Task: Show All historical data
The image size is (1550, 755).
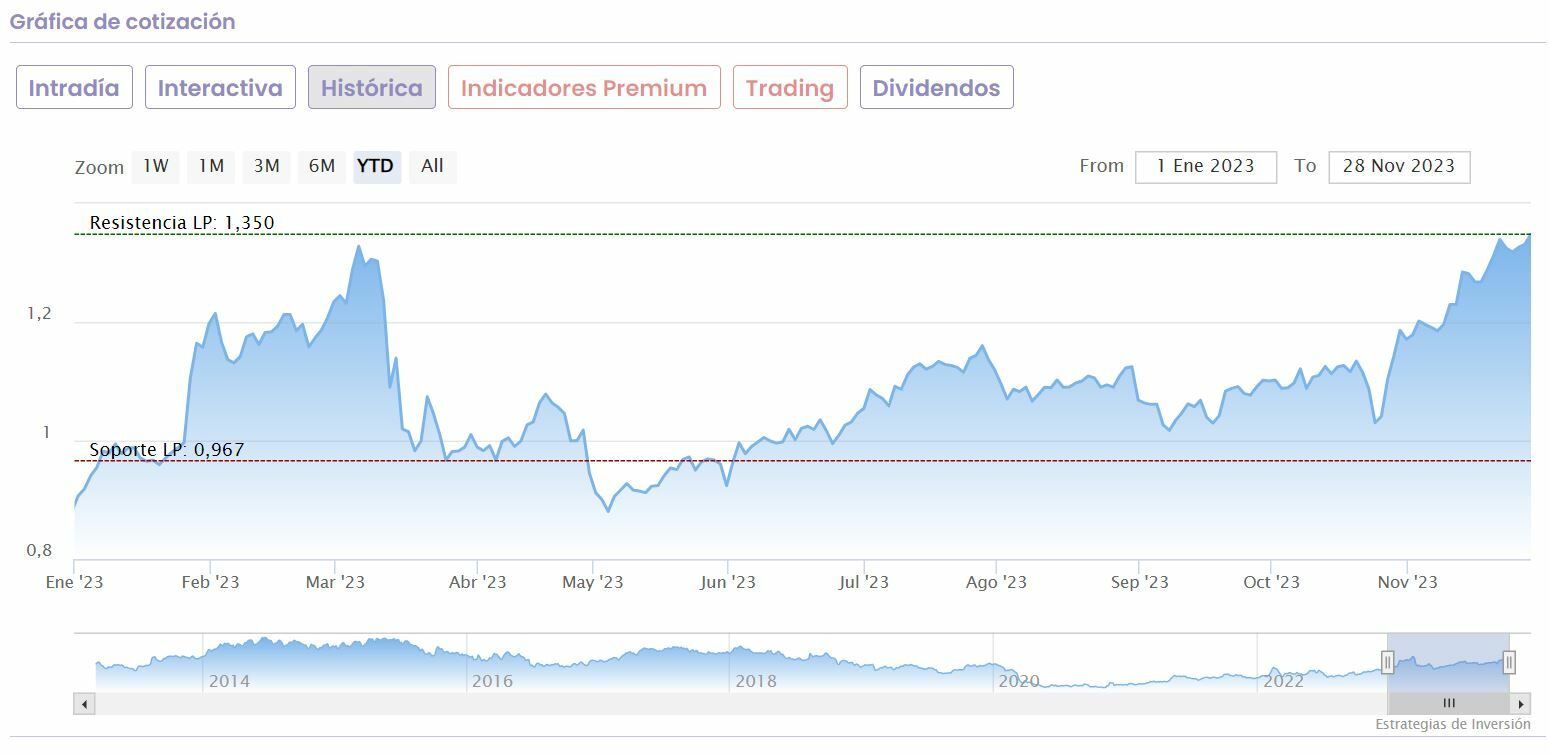Action: [432, 166]
